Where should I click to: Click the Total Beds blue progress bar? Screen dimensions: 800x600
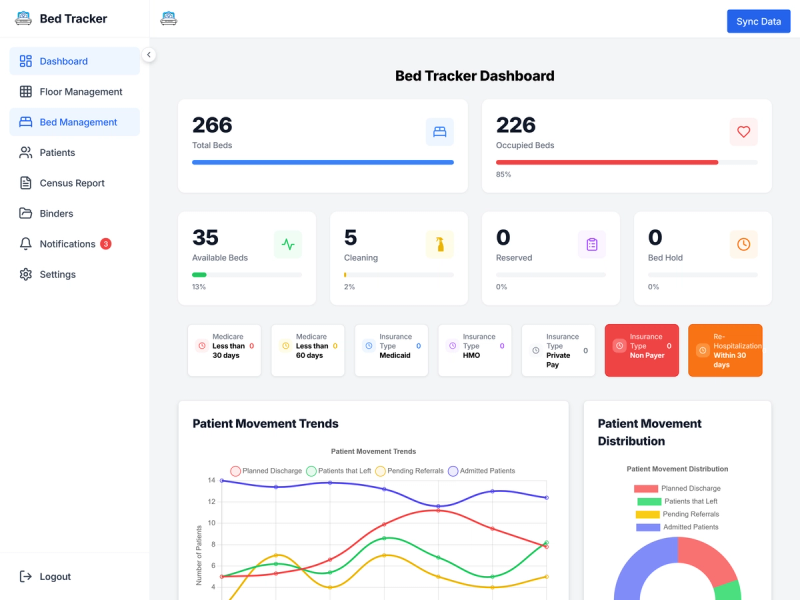point(322,162)
